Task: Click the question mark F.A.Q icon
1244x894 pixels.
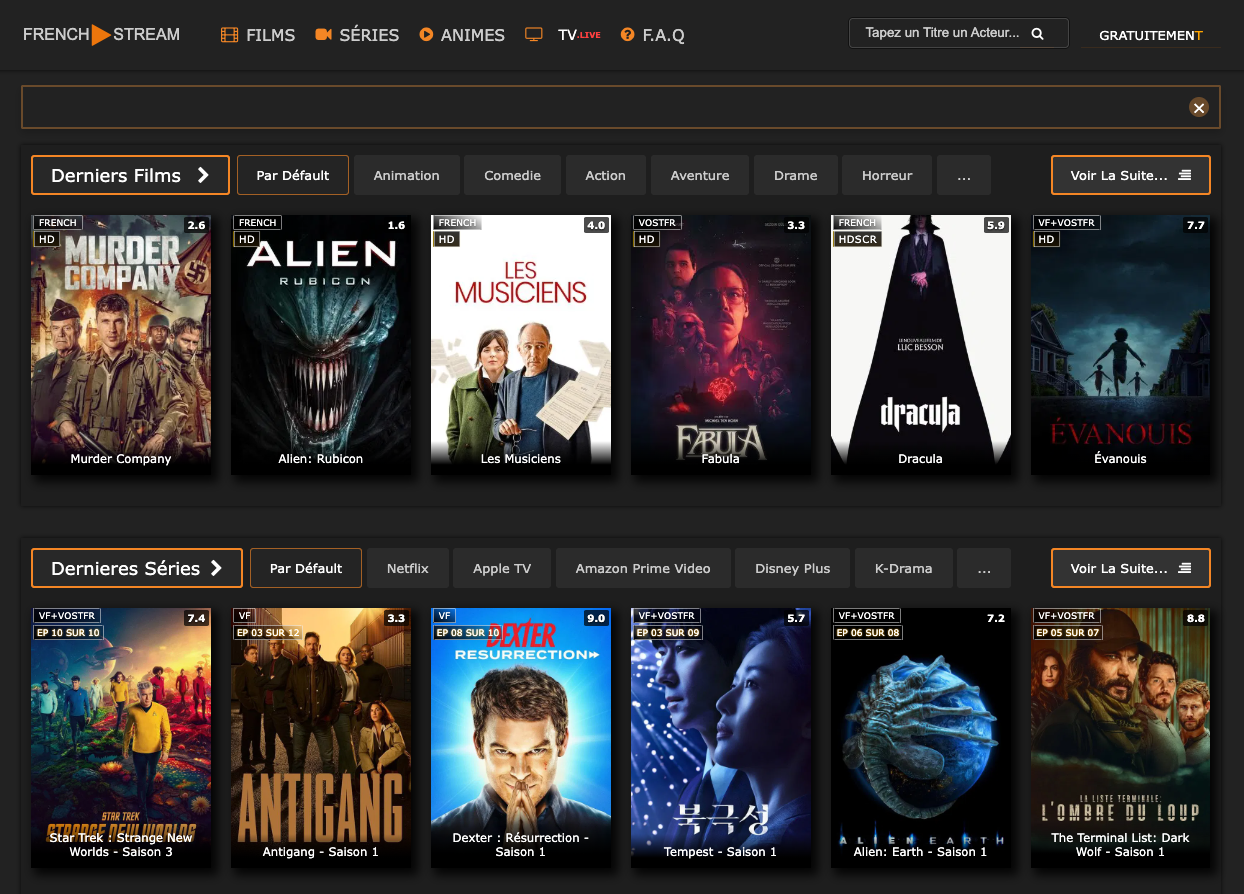Action: pyautogui.click(x=627, y=35)
